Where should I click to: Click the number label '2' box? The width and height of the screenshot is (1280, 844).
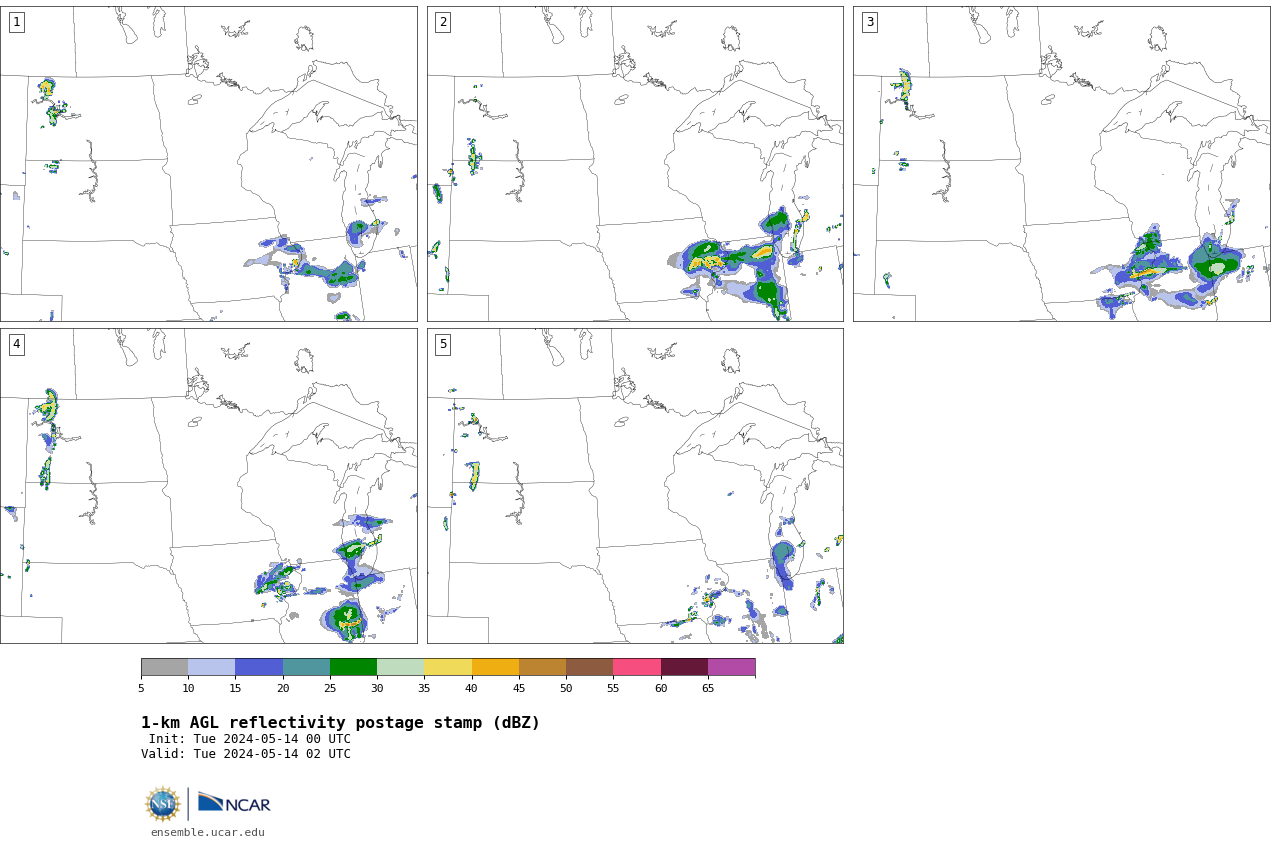tap(443, 22)
